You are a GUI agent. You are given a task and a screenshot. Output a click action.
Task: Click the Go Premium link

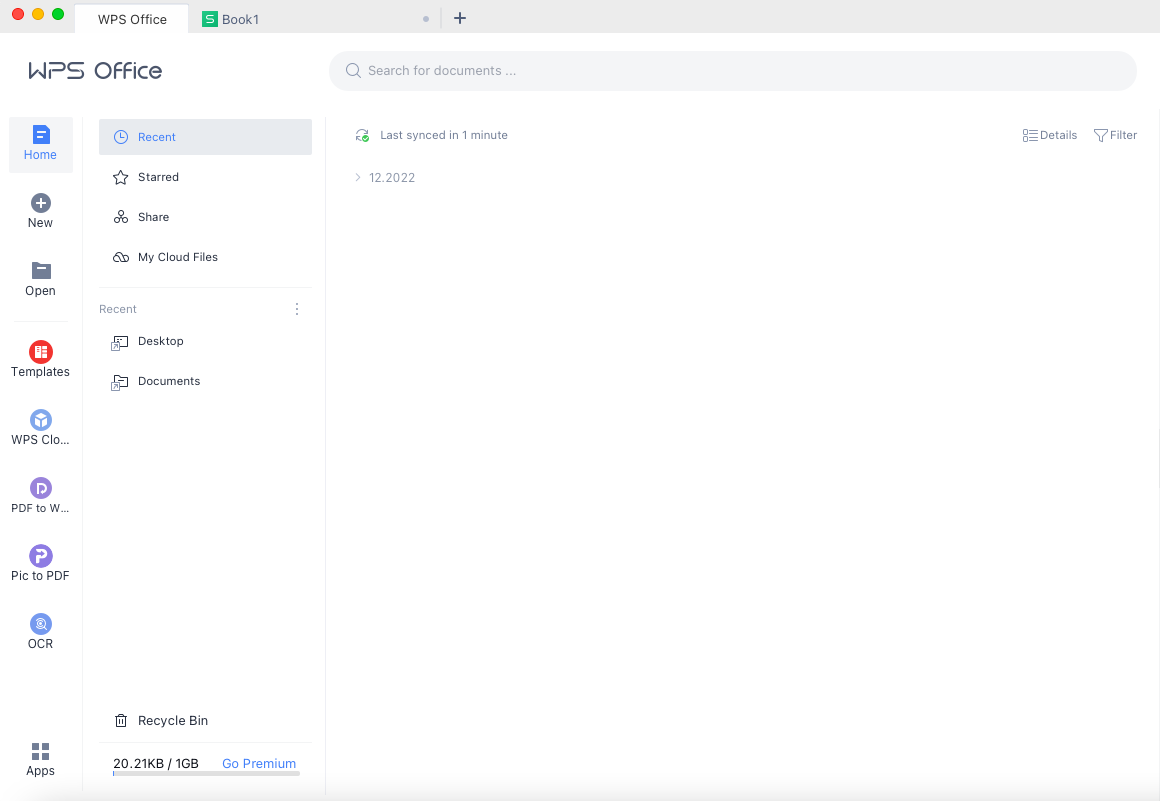tap(259, 763)
